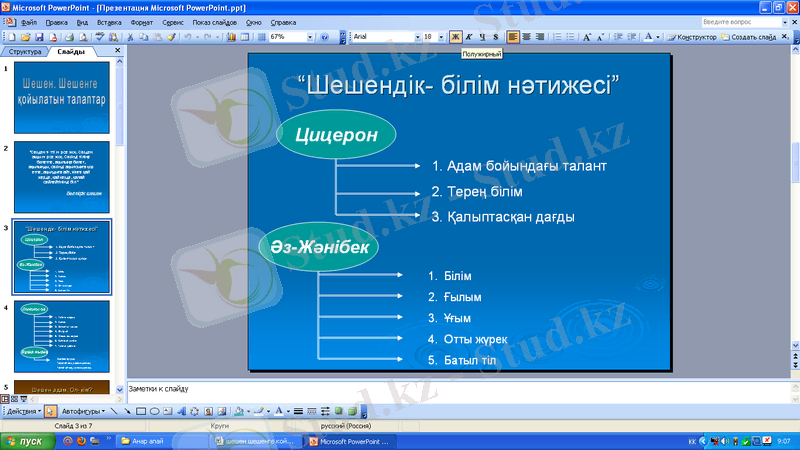Click the Increase Font Size icon
The image size is (800, 450).
(x=587, y=37)
